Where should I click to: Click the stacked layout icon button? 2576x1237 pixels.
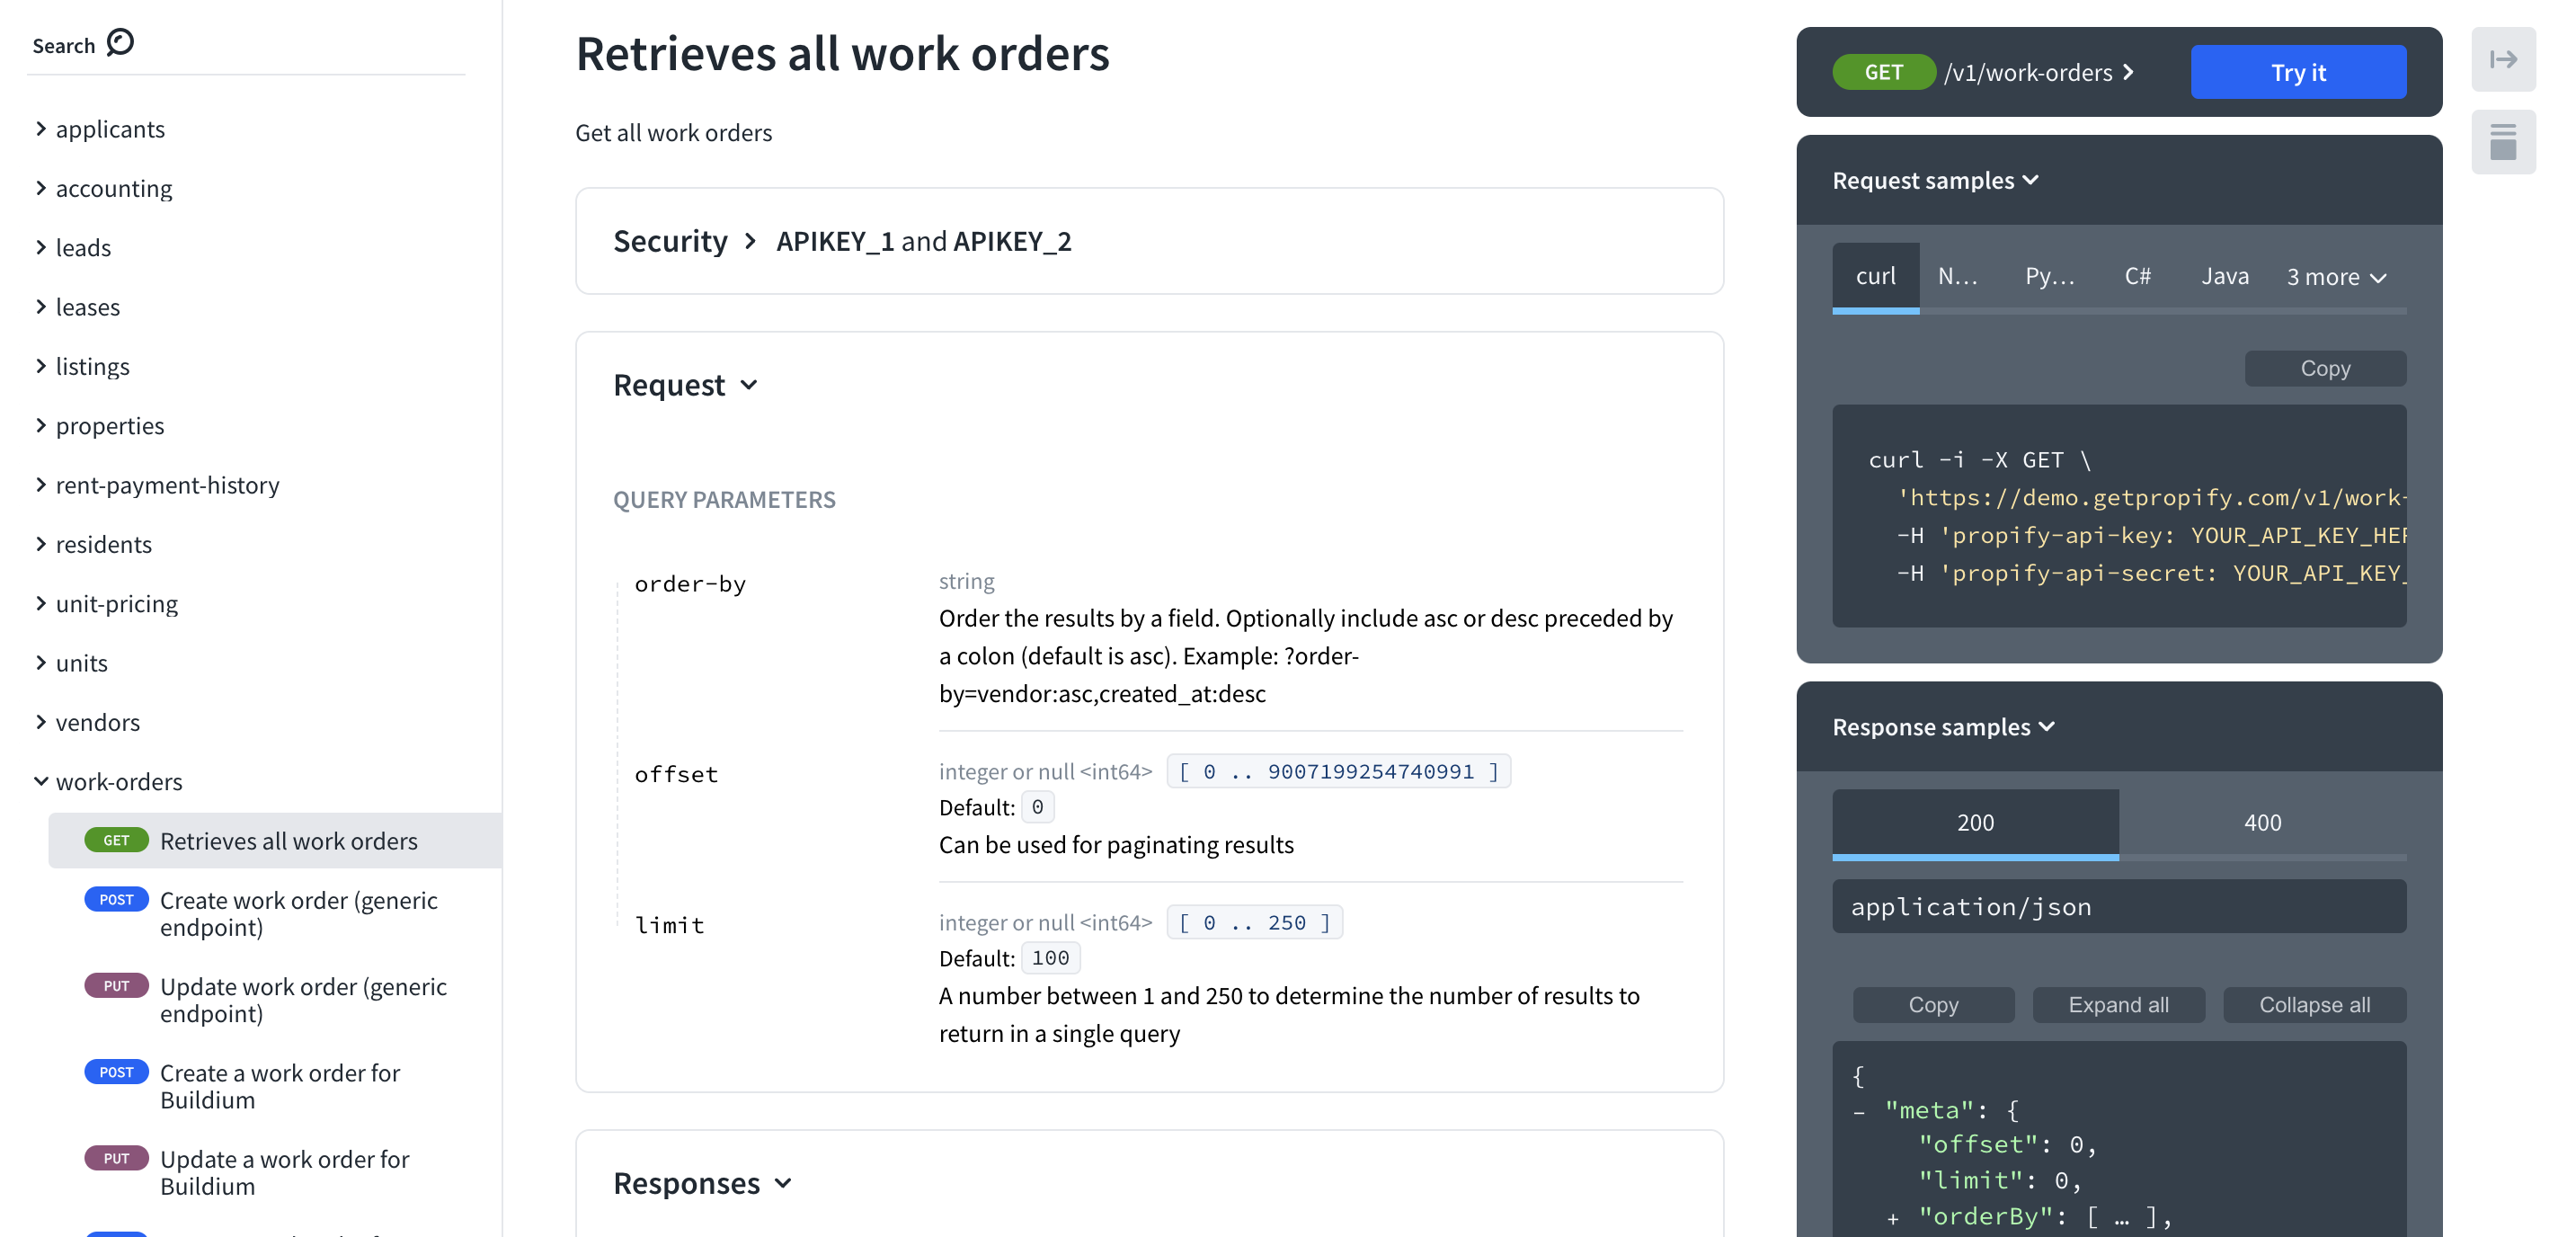pos(2502,142)
